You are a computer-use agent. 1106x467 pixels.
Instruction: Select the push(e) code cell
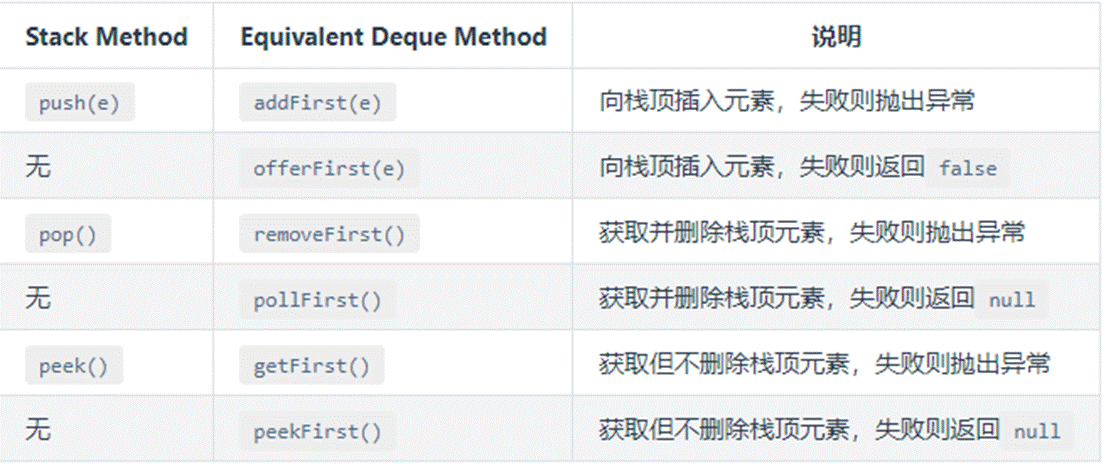point(80,103)
